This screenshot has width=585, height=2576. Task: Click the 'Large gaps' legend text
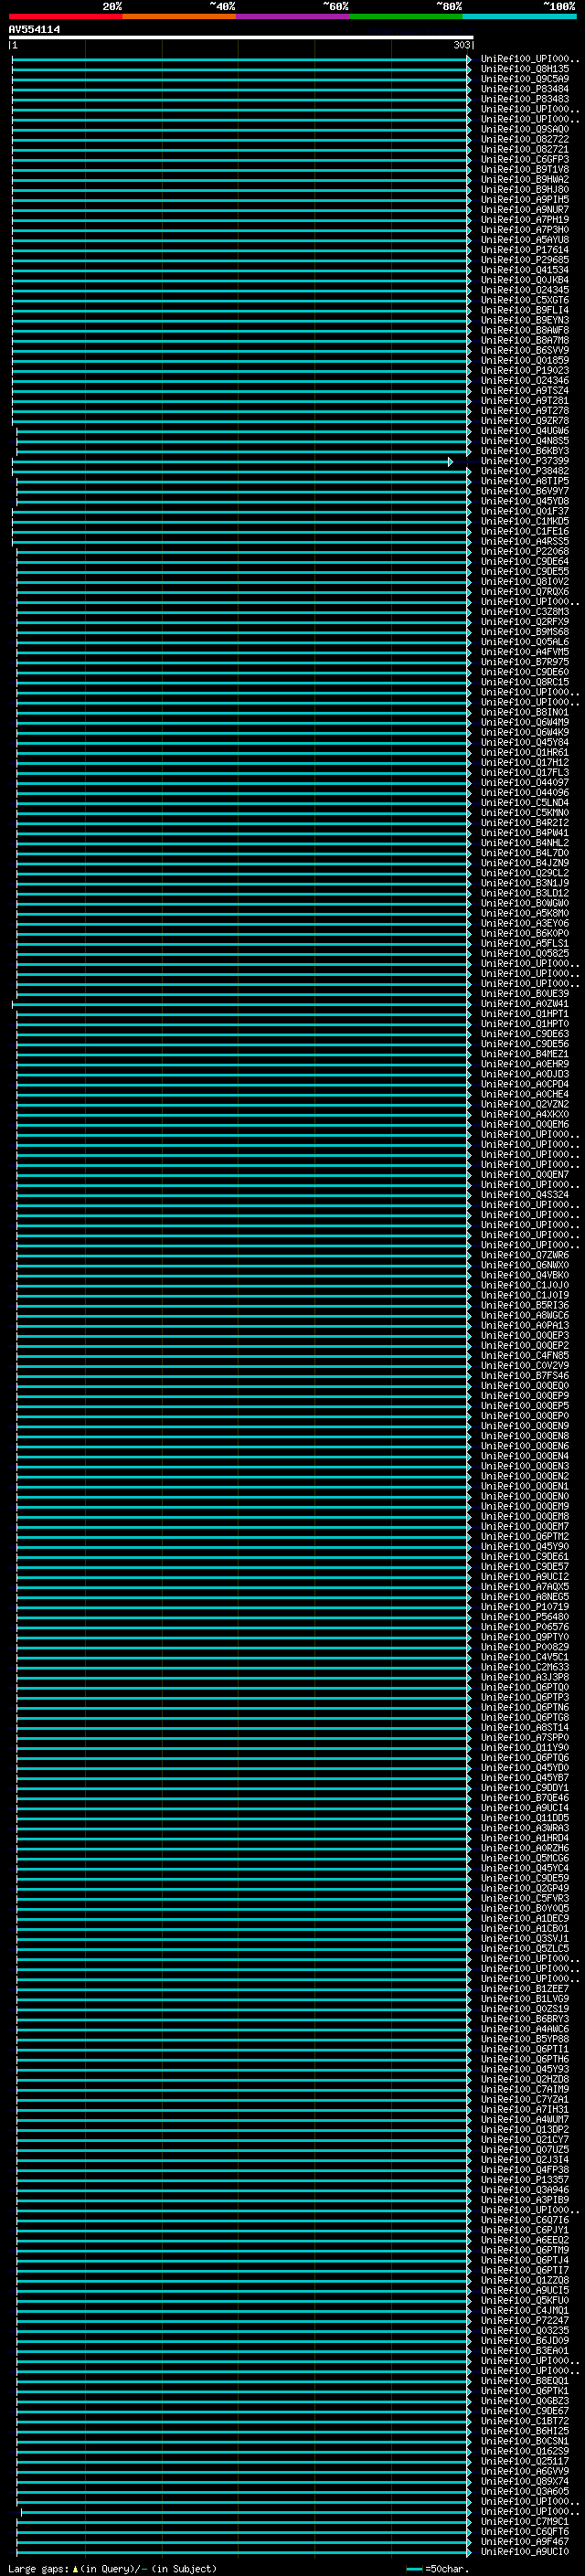point(38,2568)
